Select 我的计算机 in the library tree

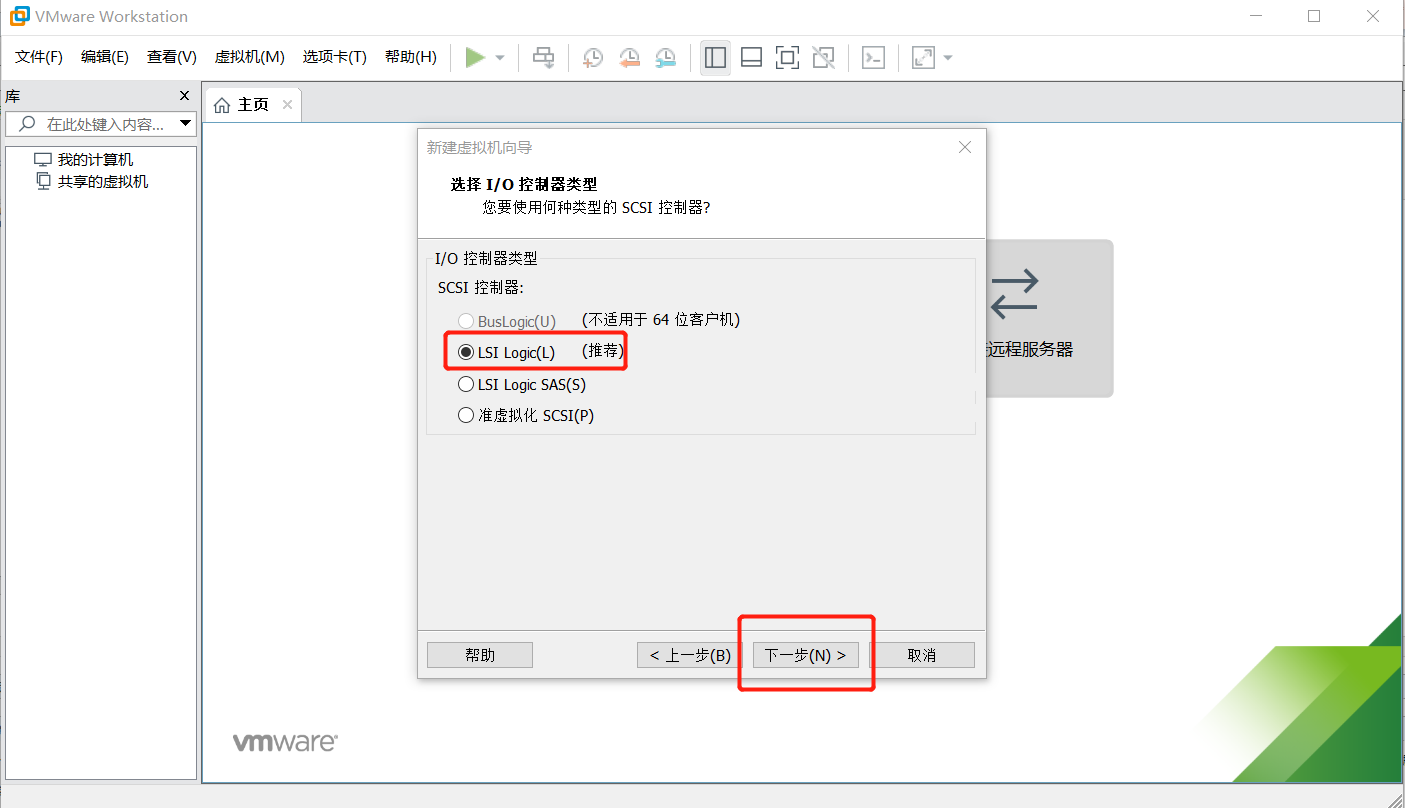point(95,160)
